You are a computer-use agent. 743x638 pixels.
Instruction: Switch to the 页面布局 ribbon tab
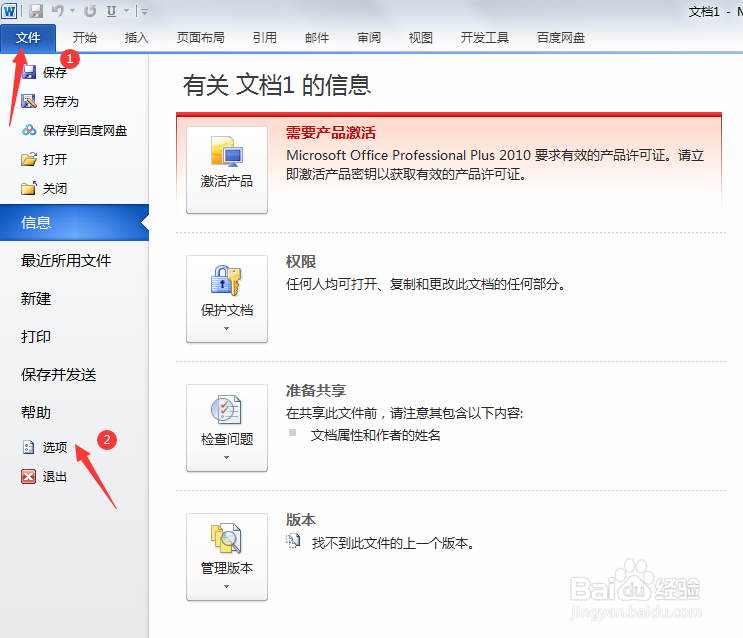click(200, 37)
